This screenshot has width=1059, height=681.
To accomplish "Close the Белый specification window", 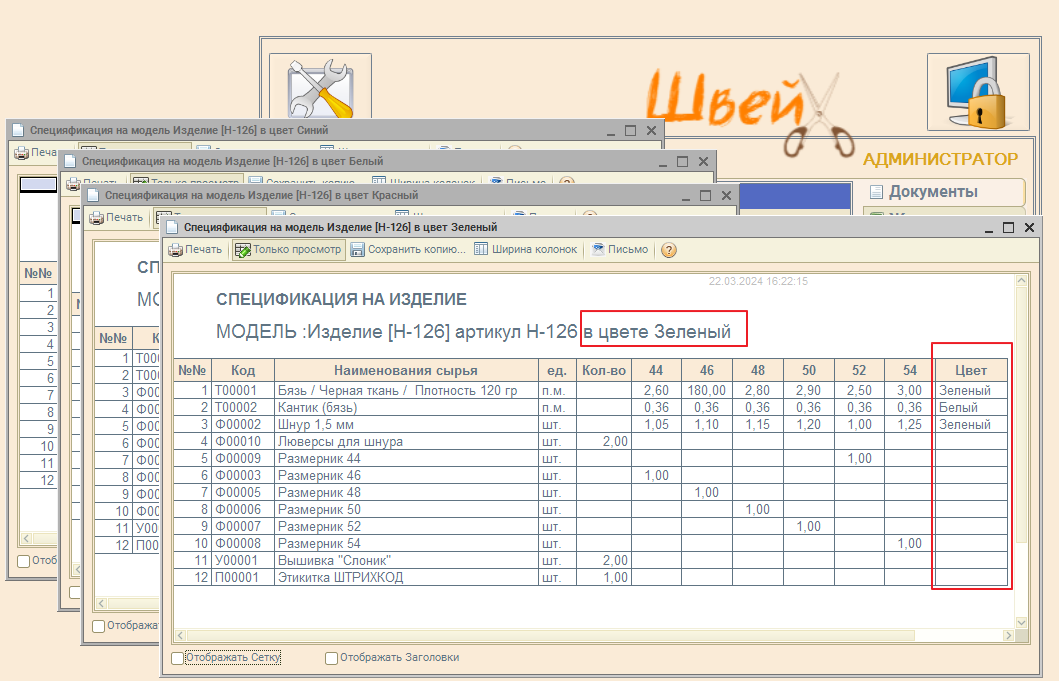I will 703,161.
